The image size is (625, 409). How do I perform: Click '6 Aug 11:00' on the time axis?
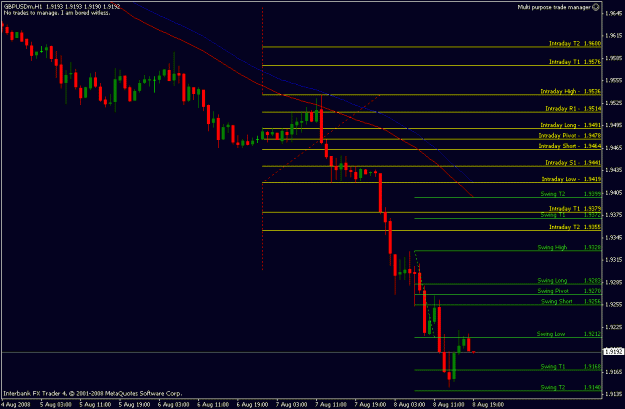213,405
